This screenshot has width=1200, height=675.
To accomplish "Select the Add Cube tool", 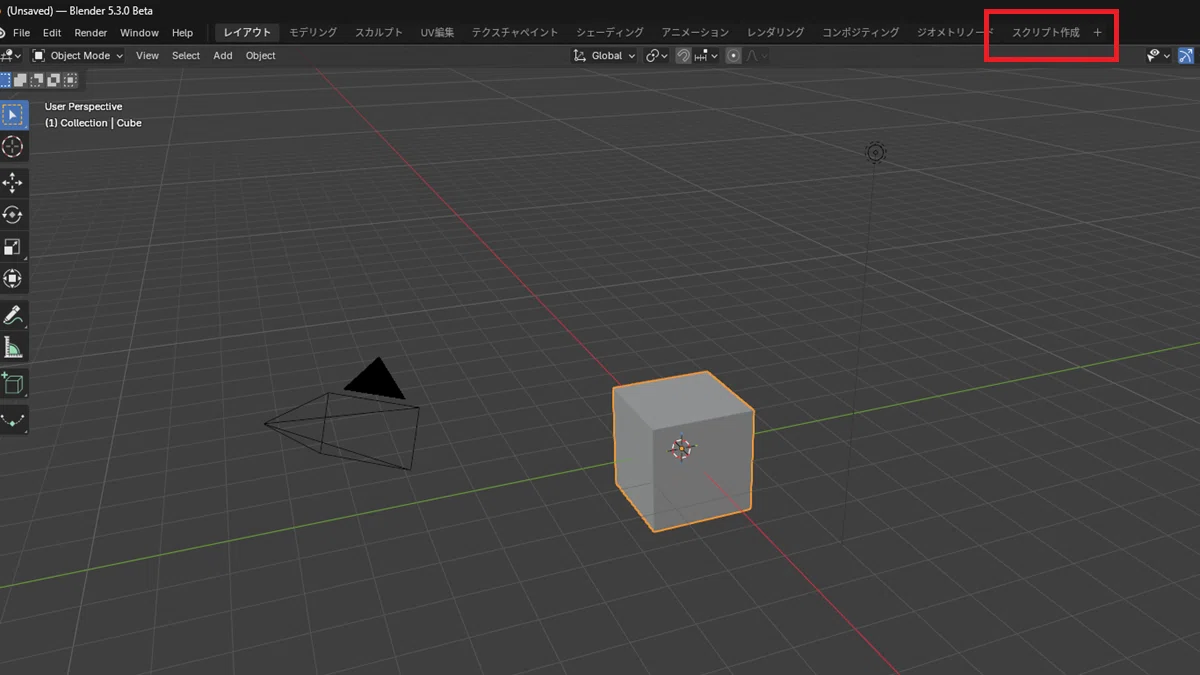I will tap(13, 383).
